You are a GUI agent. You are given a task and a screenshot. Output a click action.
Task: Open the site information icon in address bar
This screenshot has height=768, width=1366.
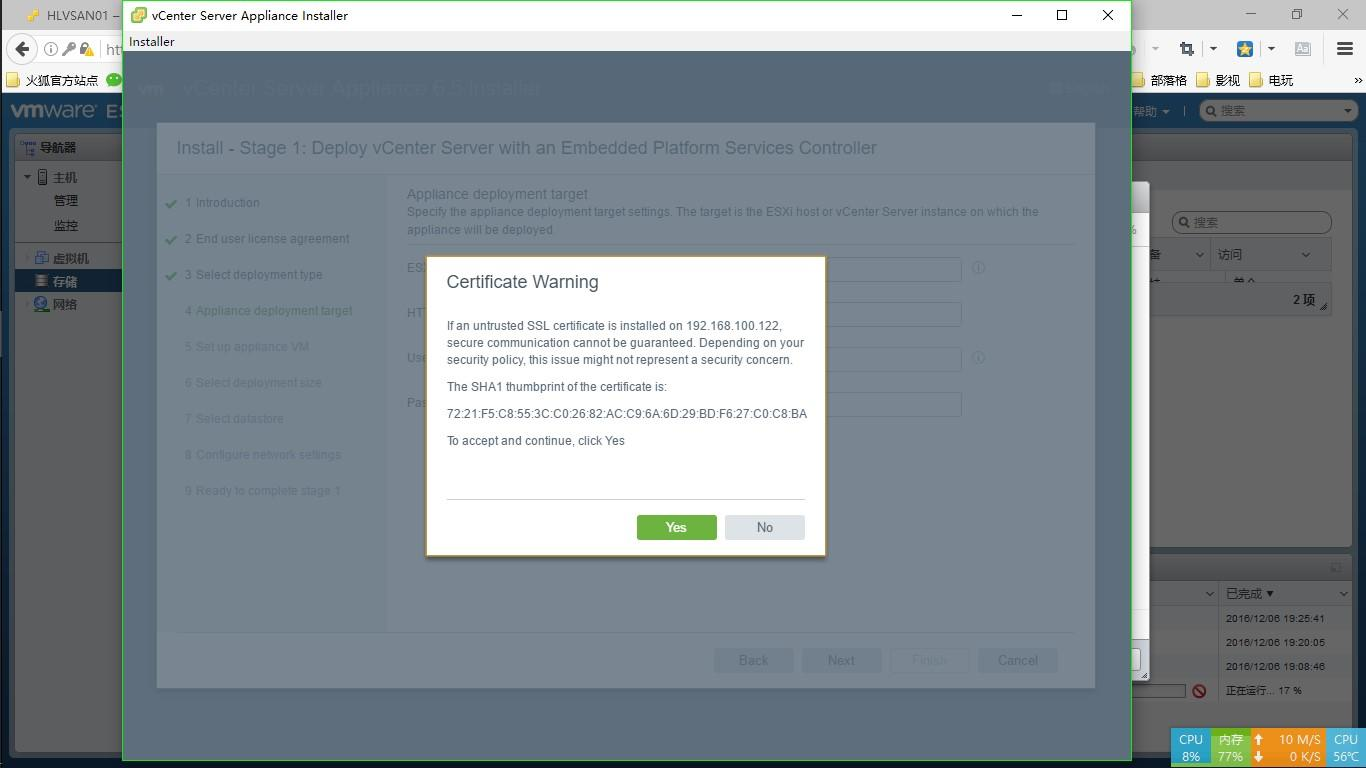pos(50,49)
